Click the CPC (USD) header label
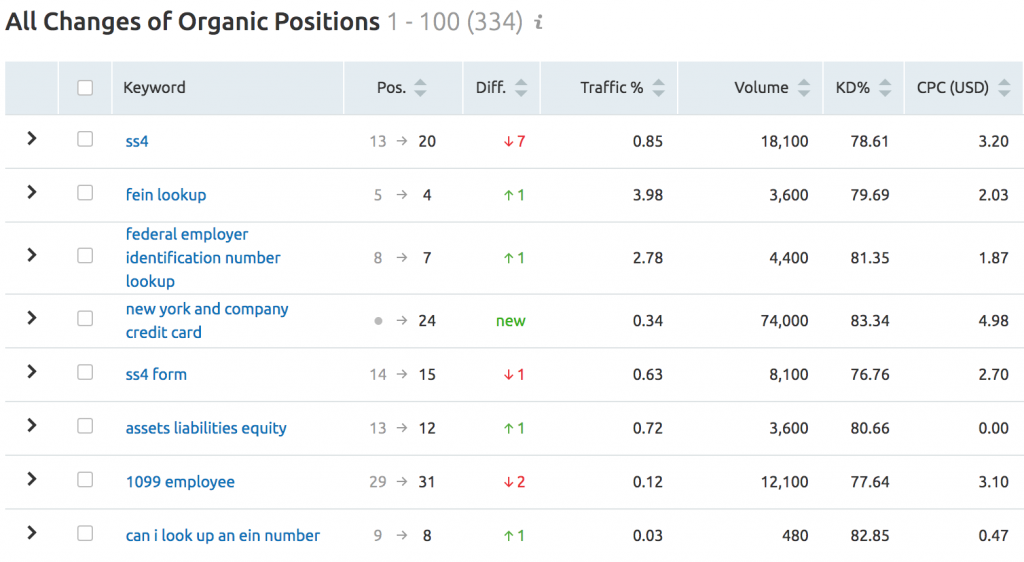 [x=953, y=87]
